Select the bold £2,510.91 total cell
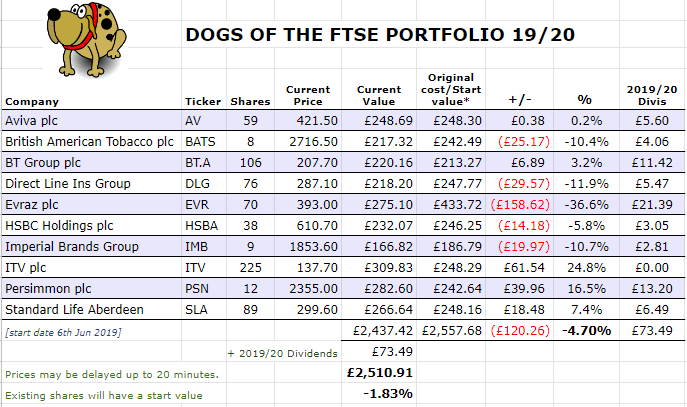687x407 pixels. tap(379, 373)
